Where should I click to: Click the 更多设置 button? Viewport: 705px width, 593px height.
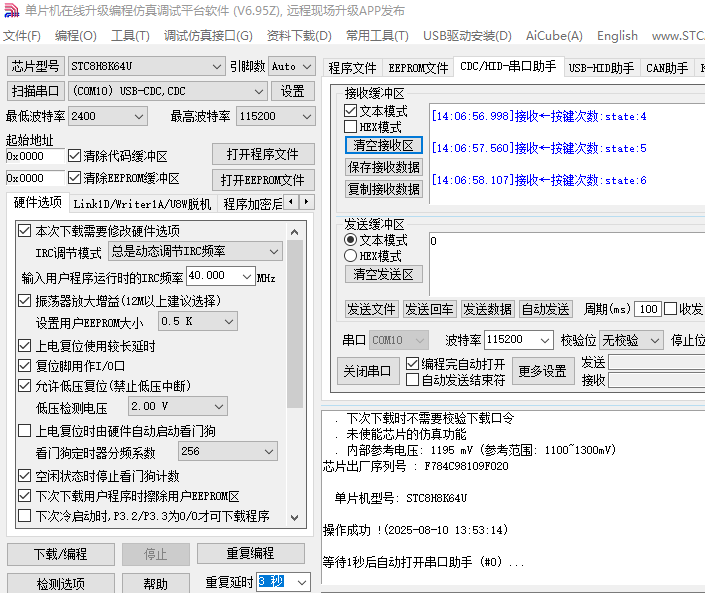pos(543,371)
